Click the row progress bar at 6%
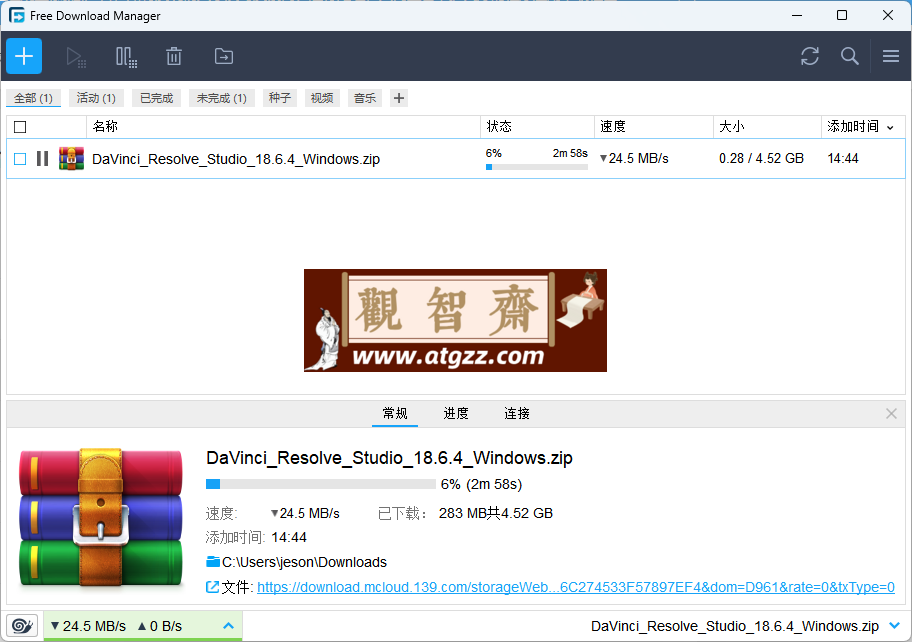 point(537,167)
